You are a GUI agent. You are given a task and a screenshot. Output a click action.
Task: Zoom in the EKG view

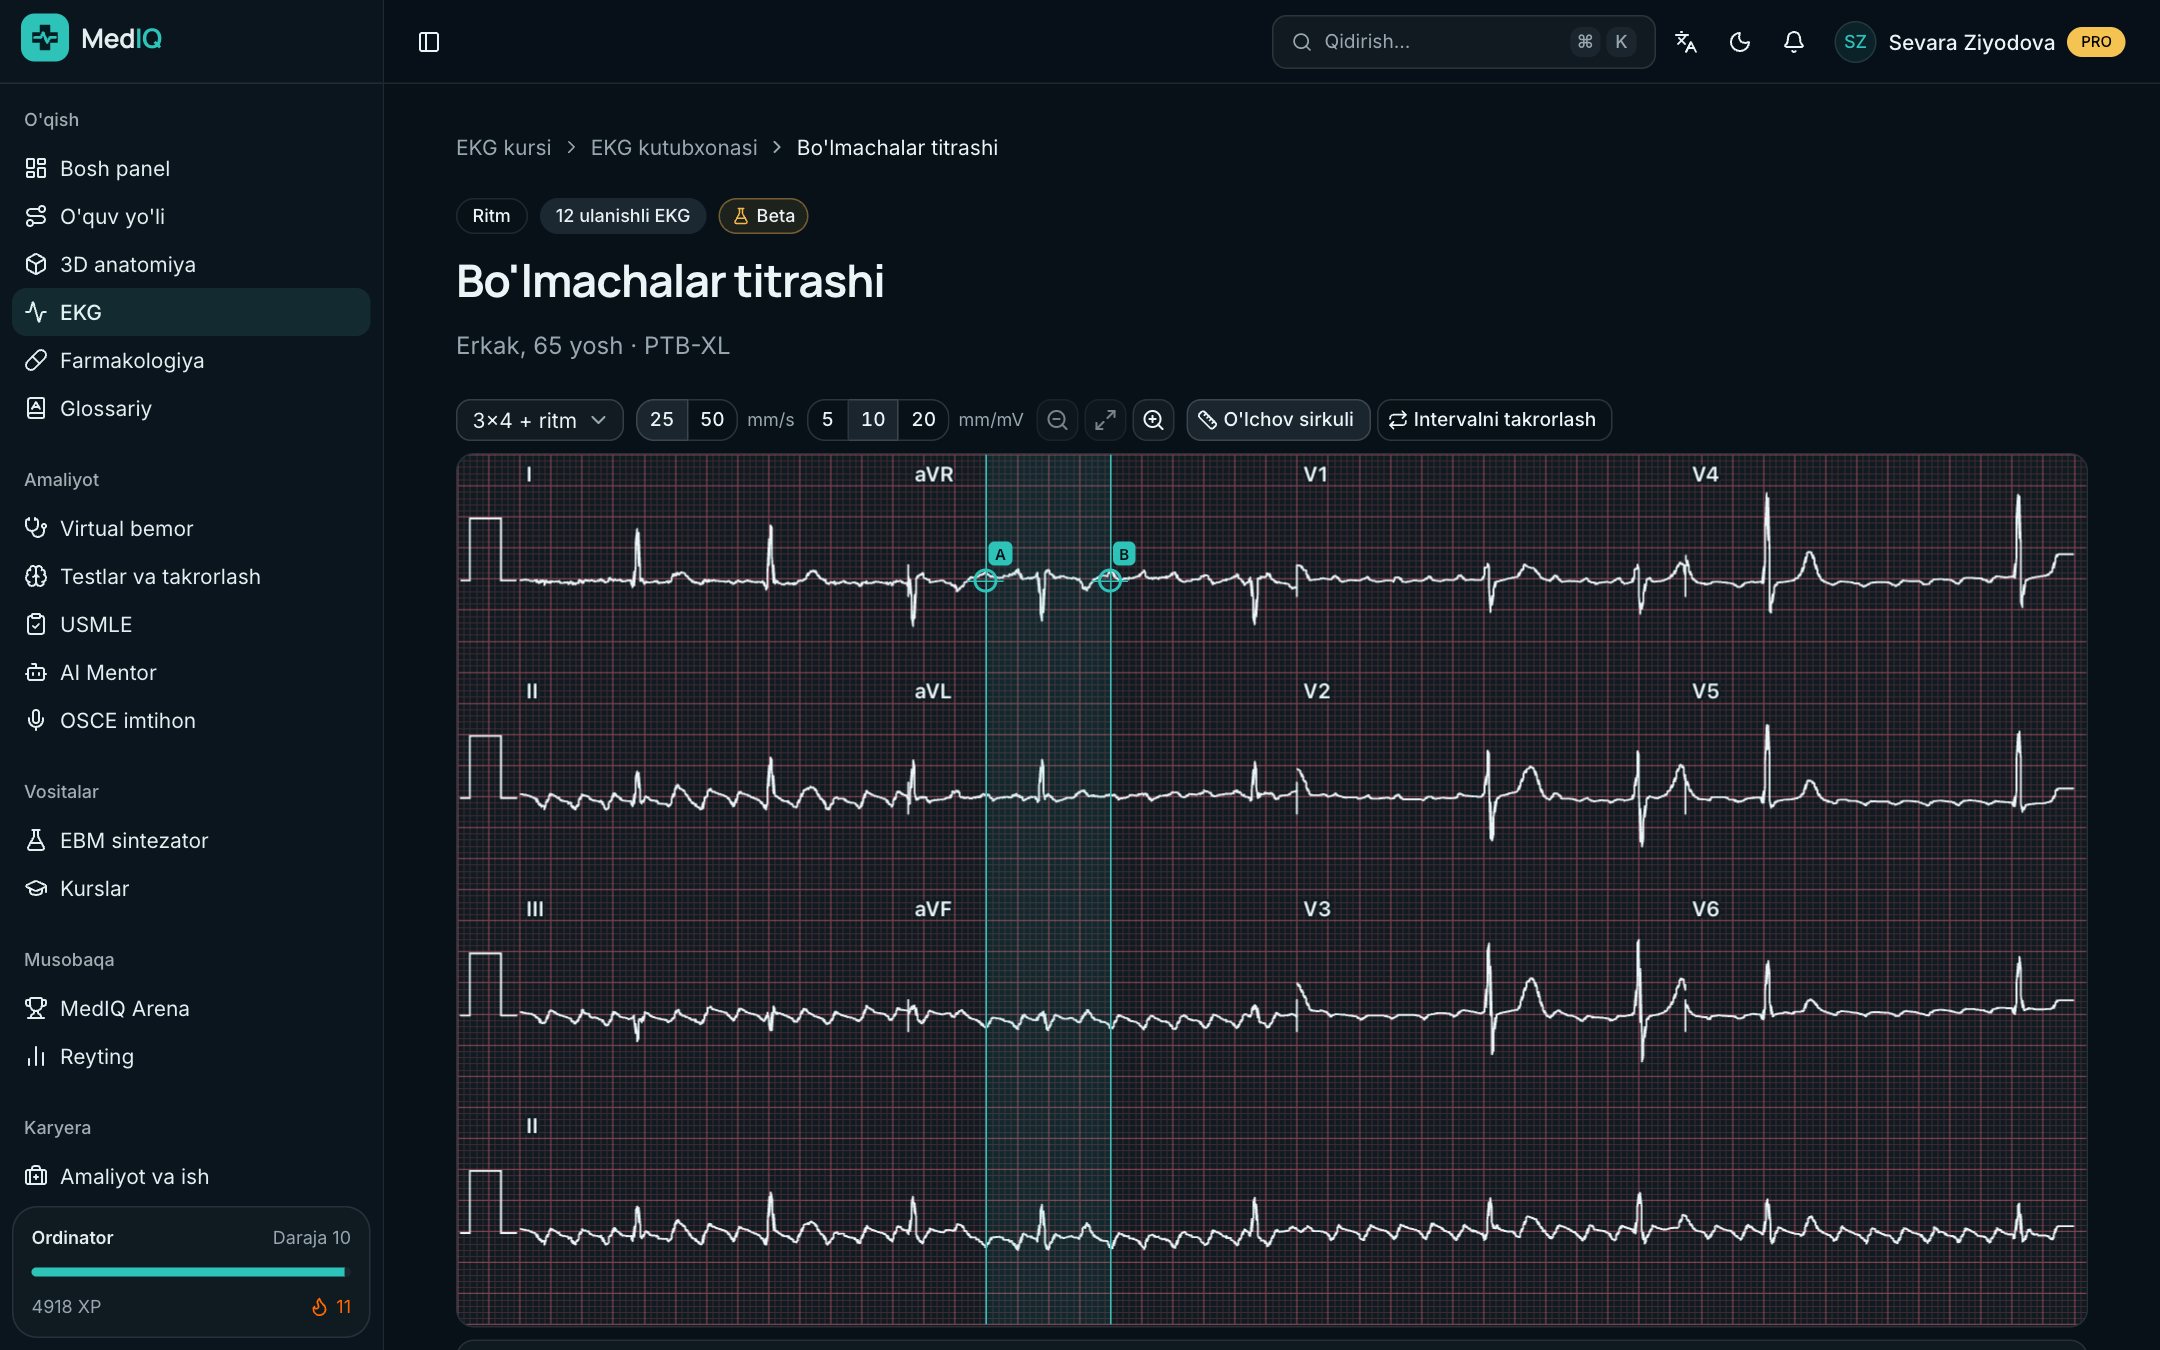[1153, 420]
